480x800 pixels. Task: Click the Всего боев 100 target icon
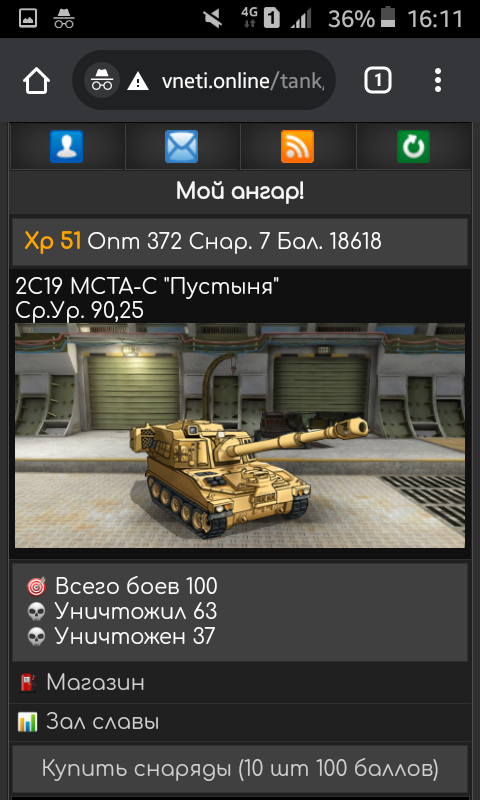pyautogui.click(x=36, y=587)
